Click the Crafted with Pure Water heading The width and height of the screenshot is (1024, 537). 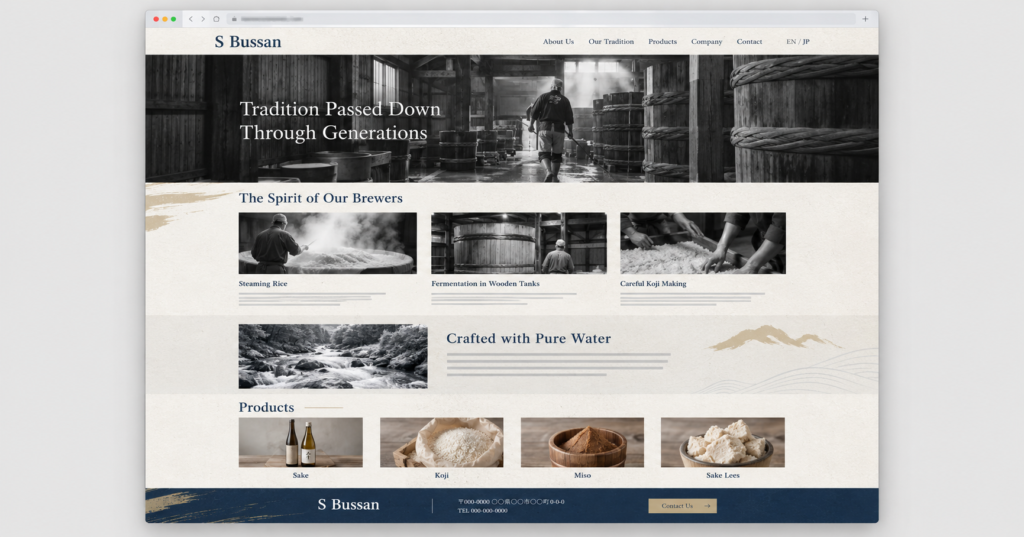point(528,338)
